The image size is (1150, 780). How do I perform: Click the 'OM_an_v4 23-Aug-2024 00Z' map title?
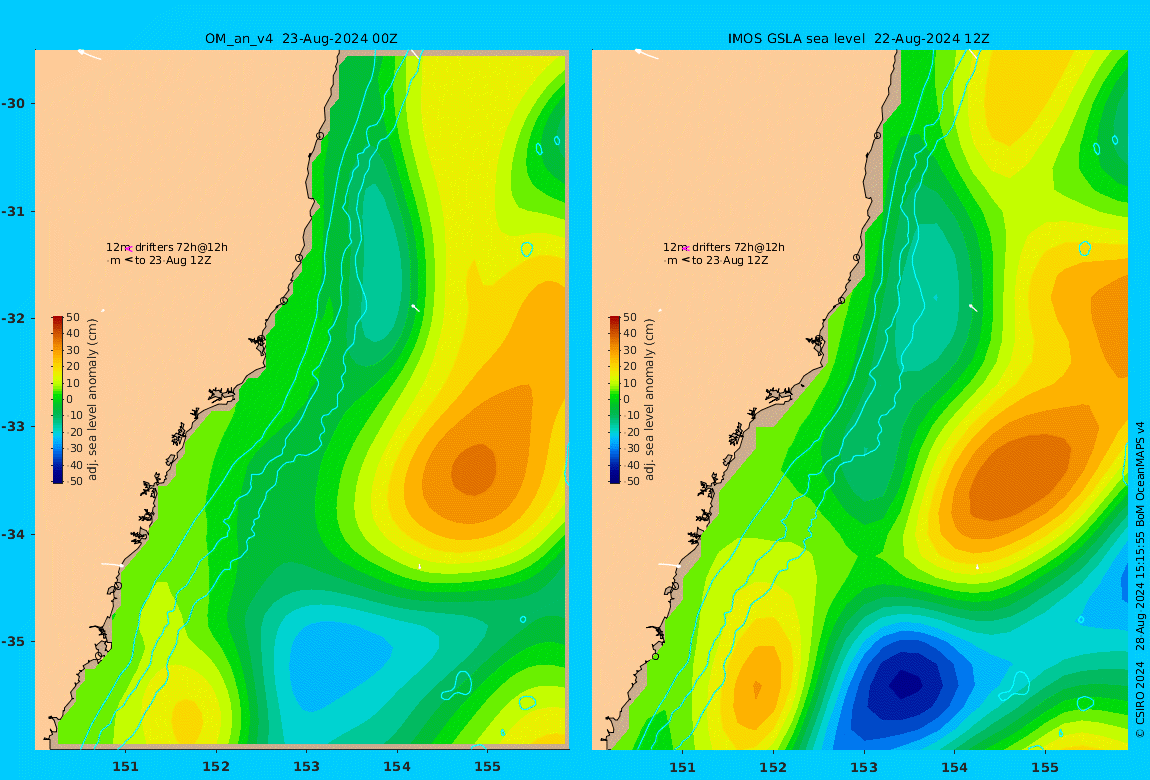tap(301, 39)
